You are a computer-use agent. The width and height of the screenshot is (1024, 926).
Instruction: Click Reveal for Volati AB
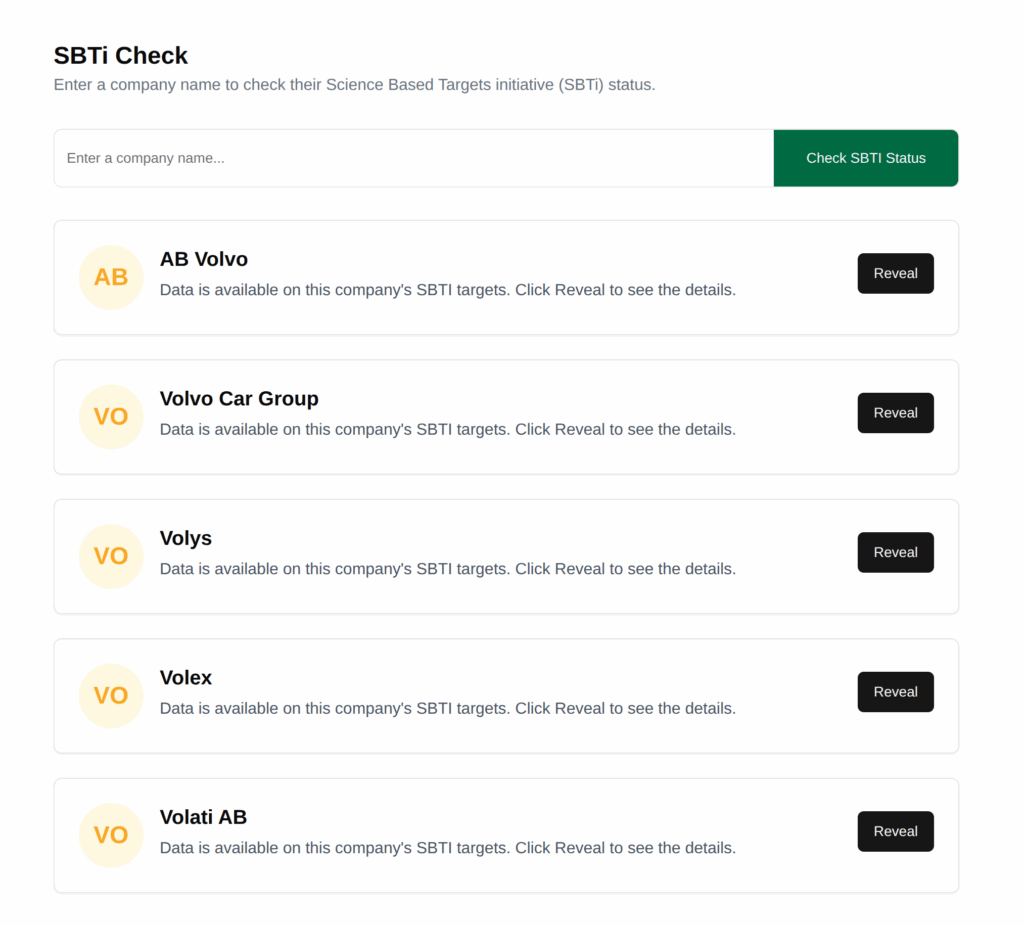pos(895,831)
